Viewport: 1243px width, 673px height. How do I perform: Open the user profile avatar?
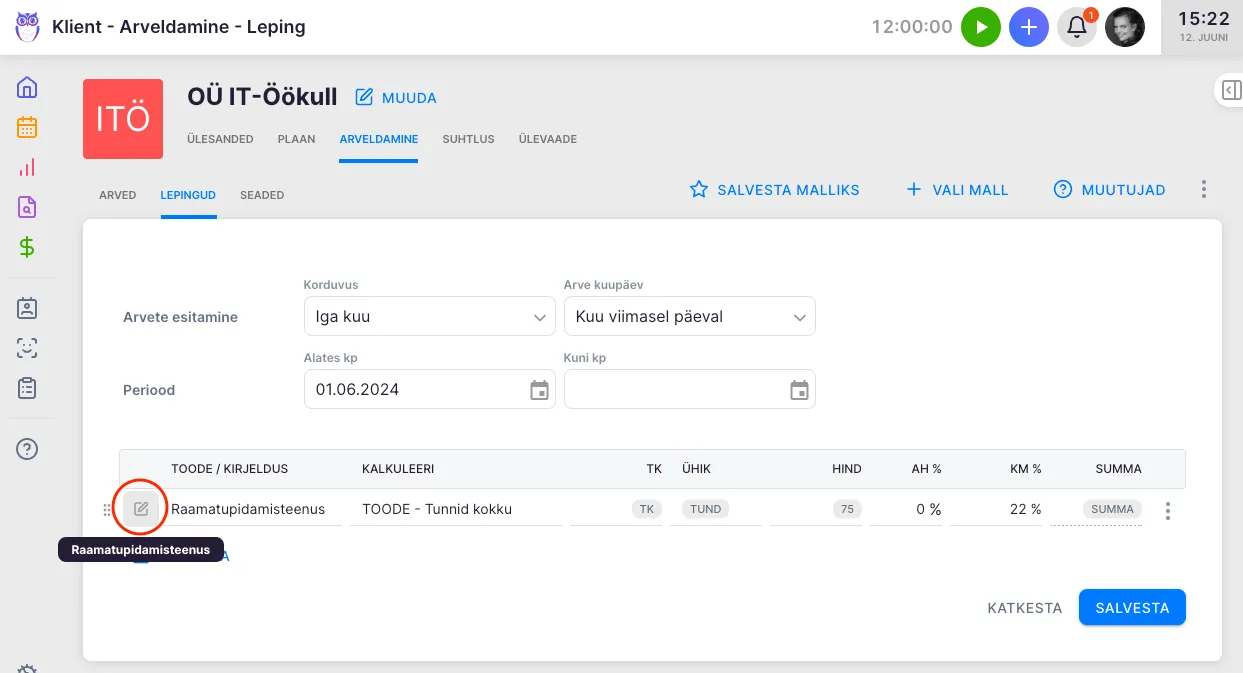tap(1124, 27)
